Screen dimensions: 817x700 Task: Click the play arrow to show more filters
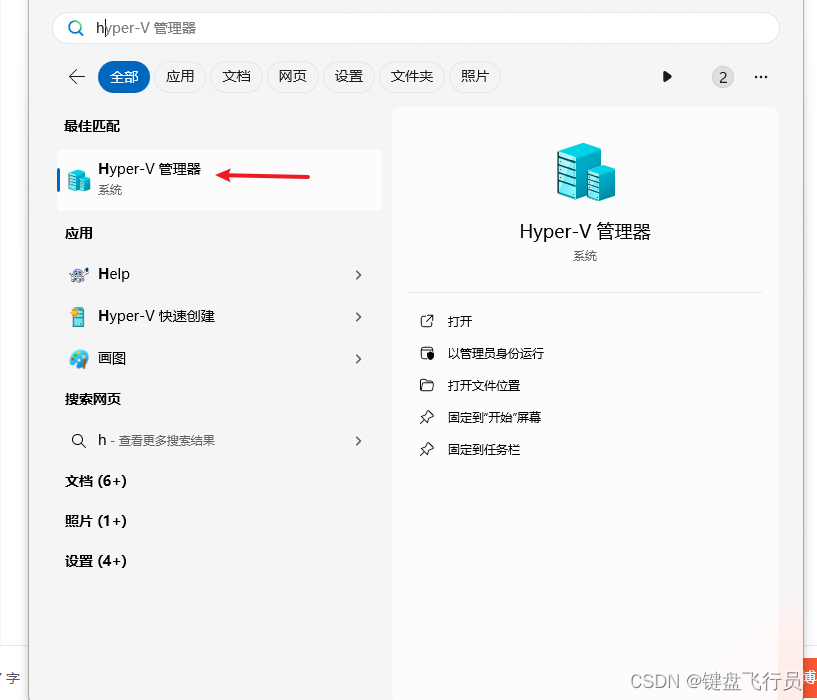(667, 77)
